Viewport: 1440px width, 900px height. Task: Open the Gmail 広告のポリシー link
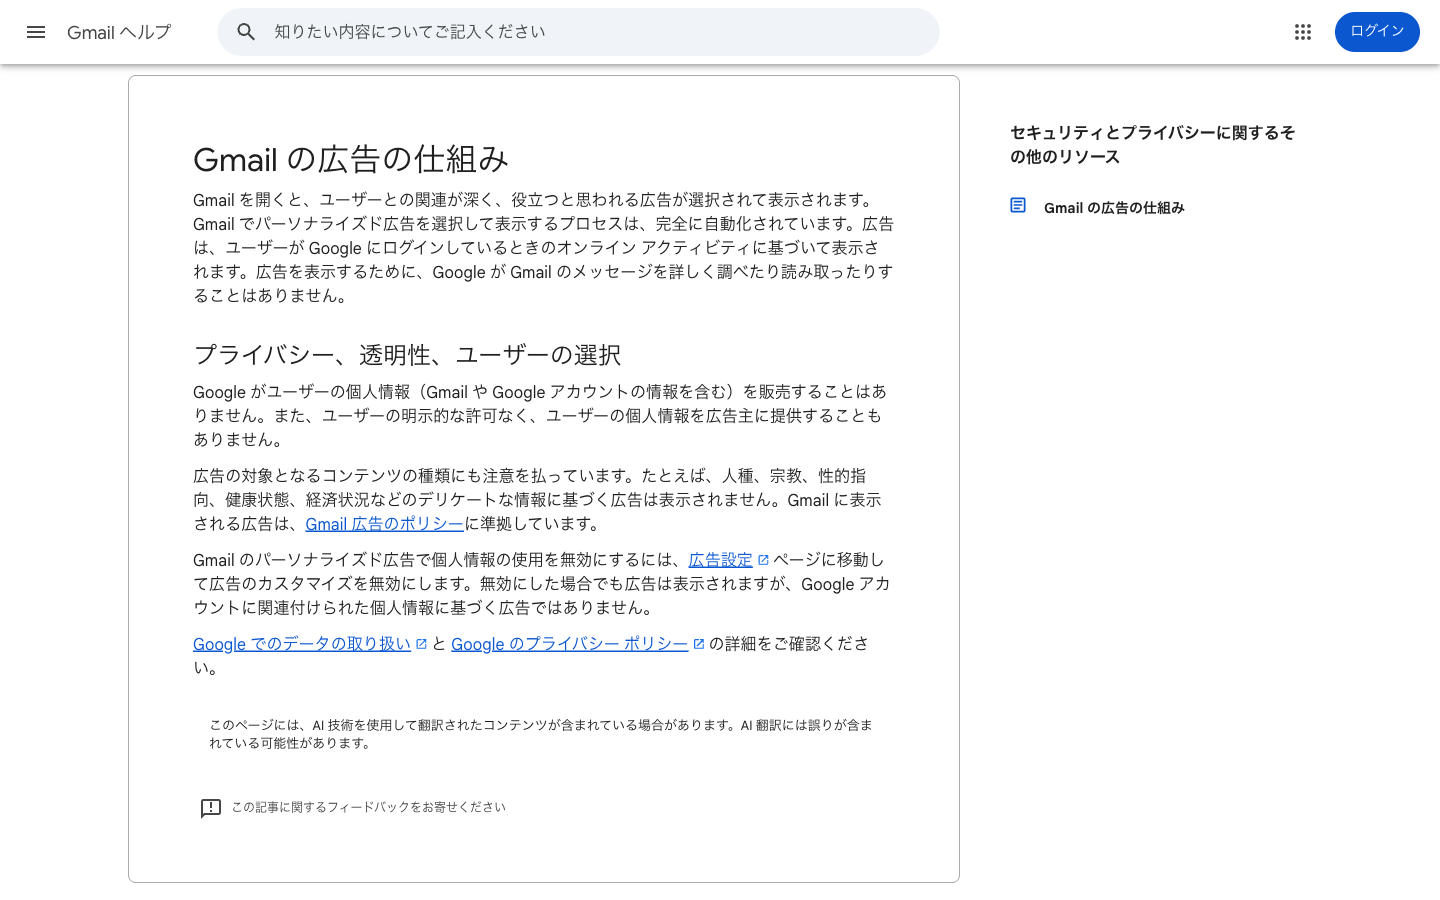tap(384, 524)
